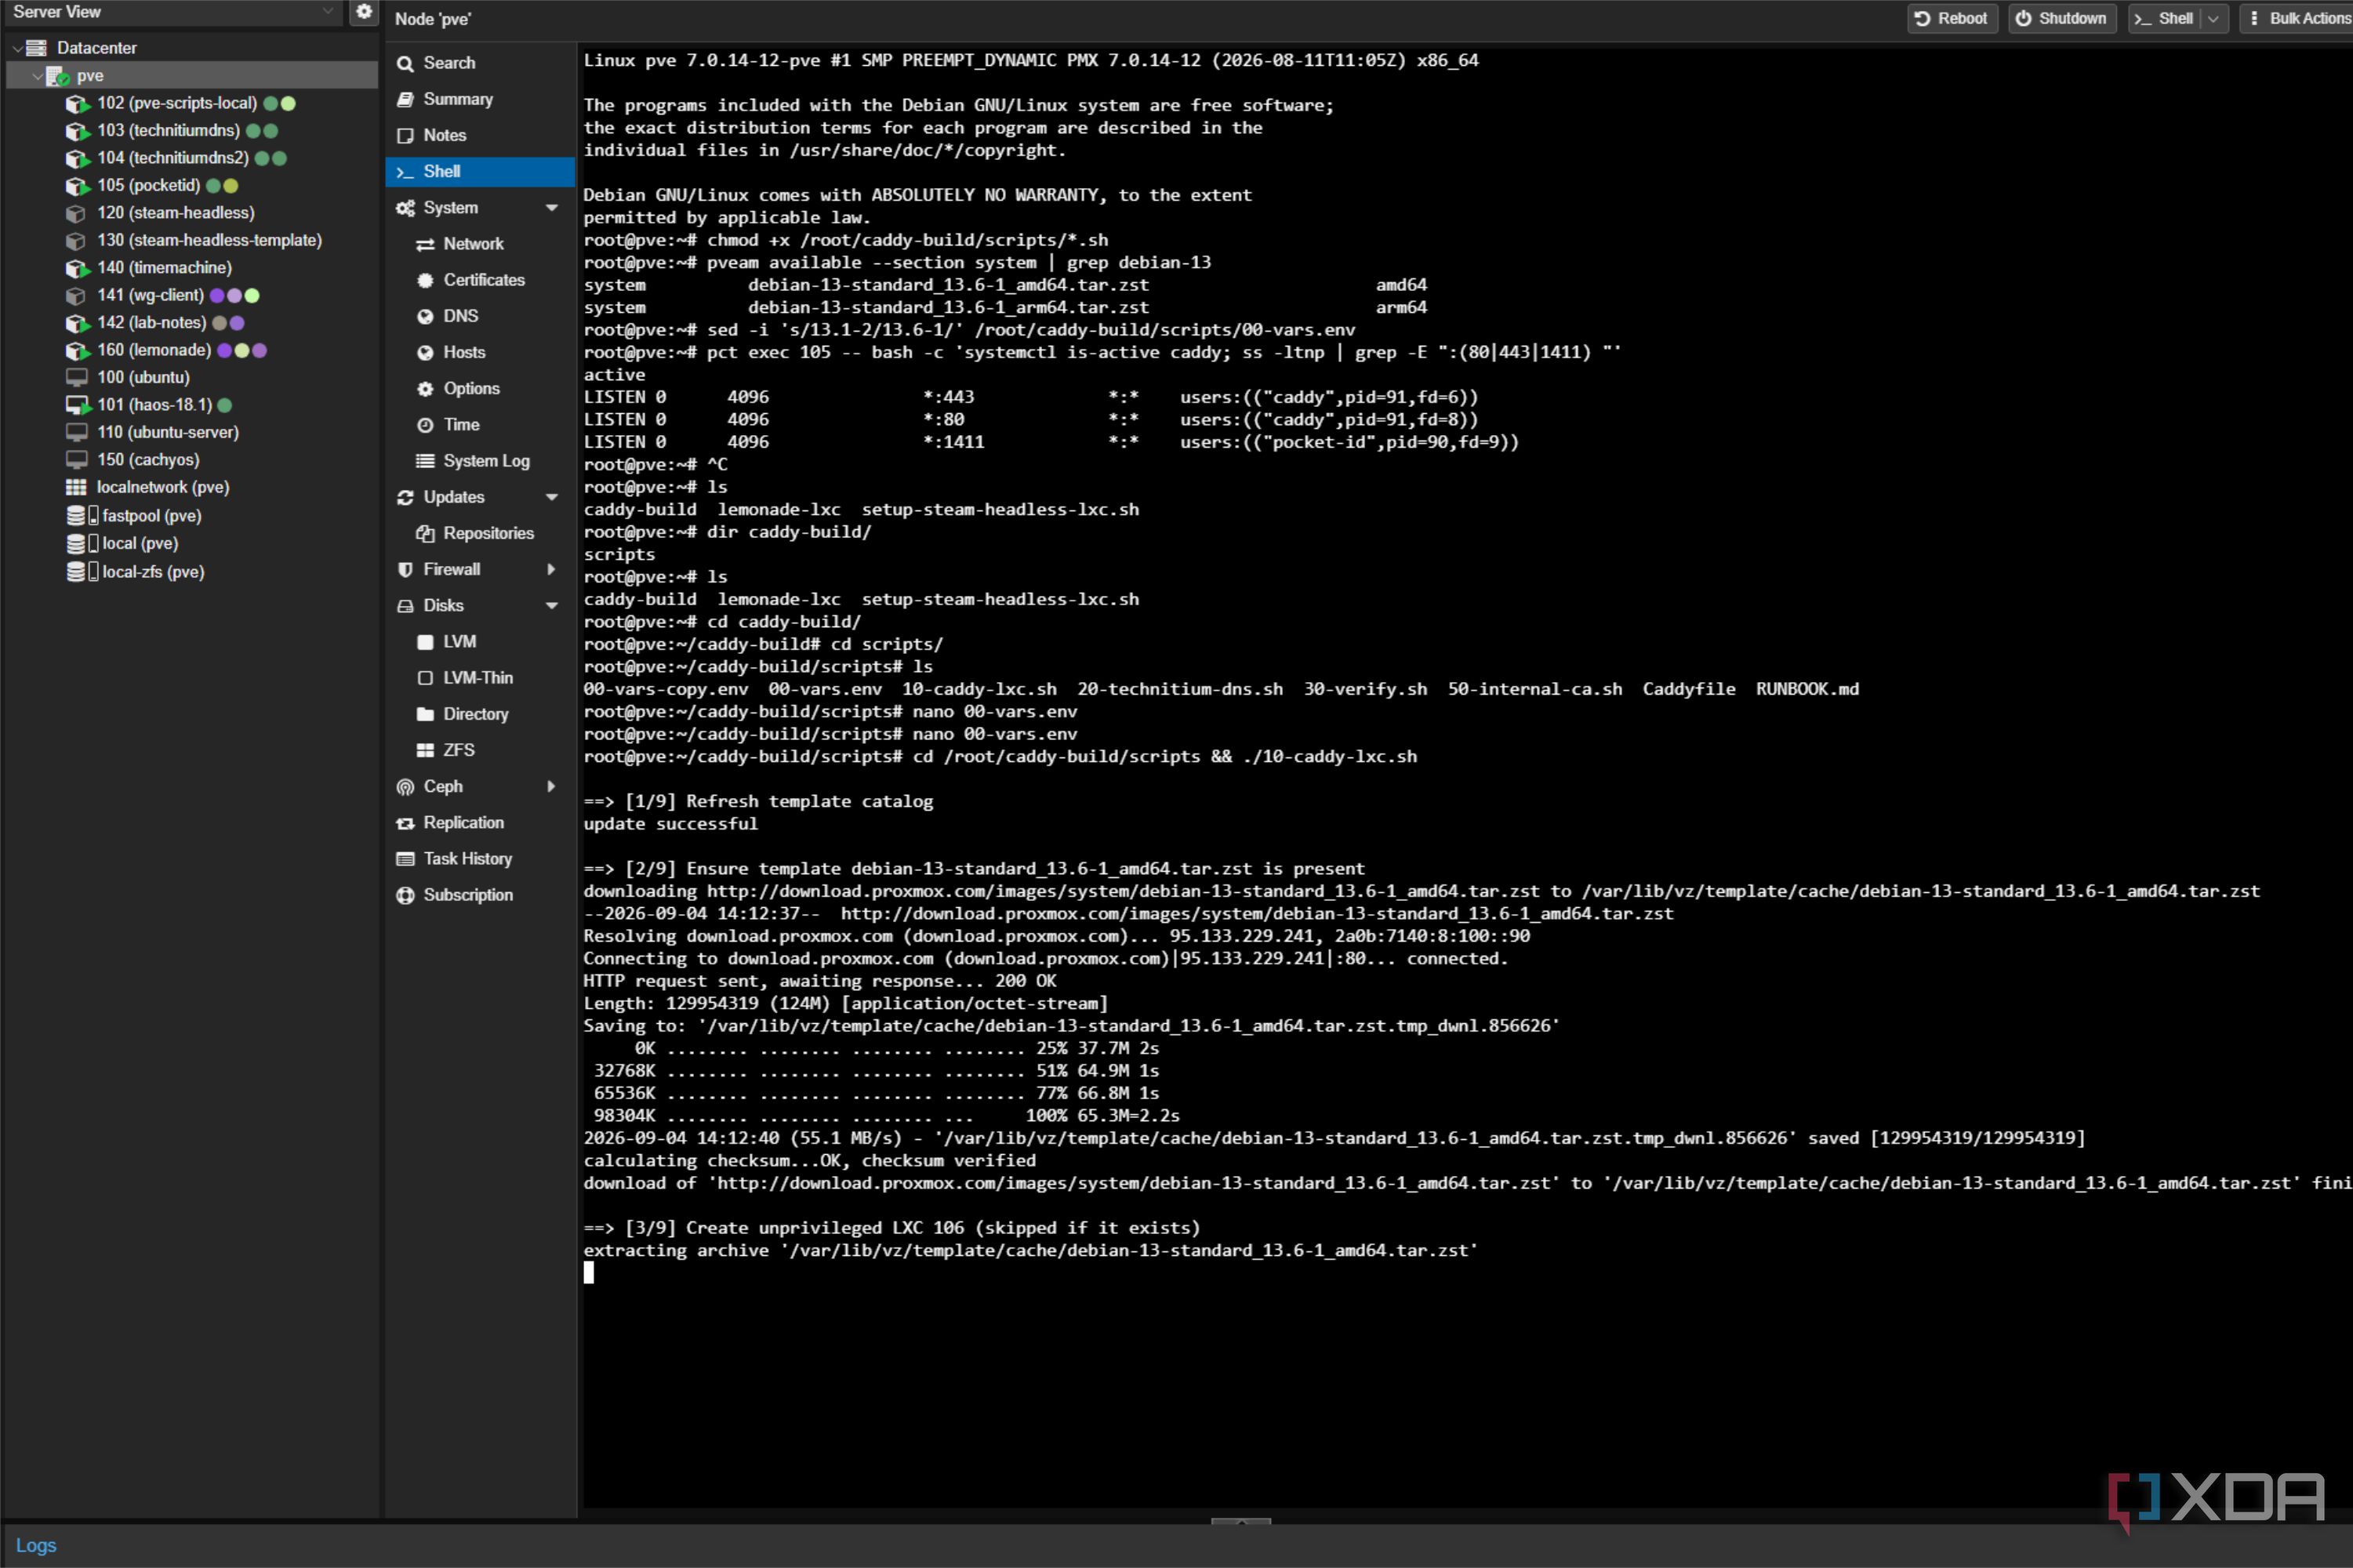
Task: Click the Shell button in toolbar
Action: point(2165,19)
